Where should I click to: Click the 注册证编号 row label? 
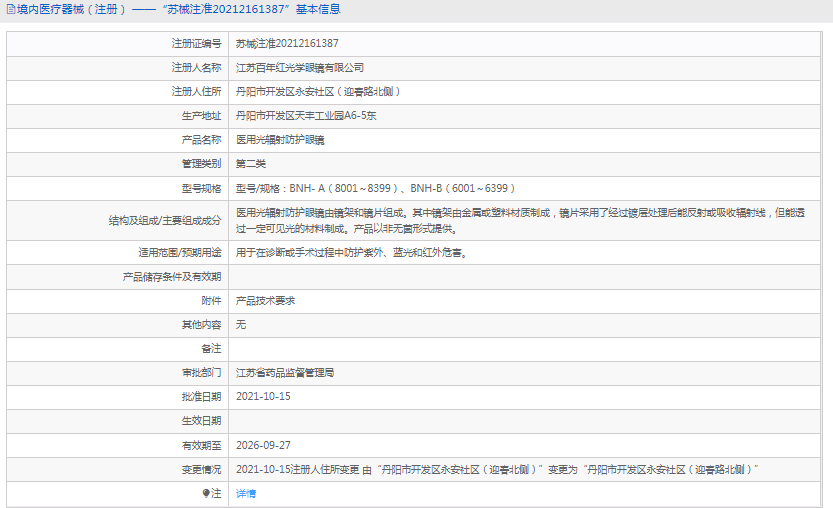click(x=195, y=44)
